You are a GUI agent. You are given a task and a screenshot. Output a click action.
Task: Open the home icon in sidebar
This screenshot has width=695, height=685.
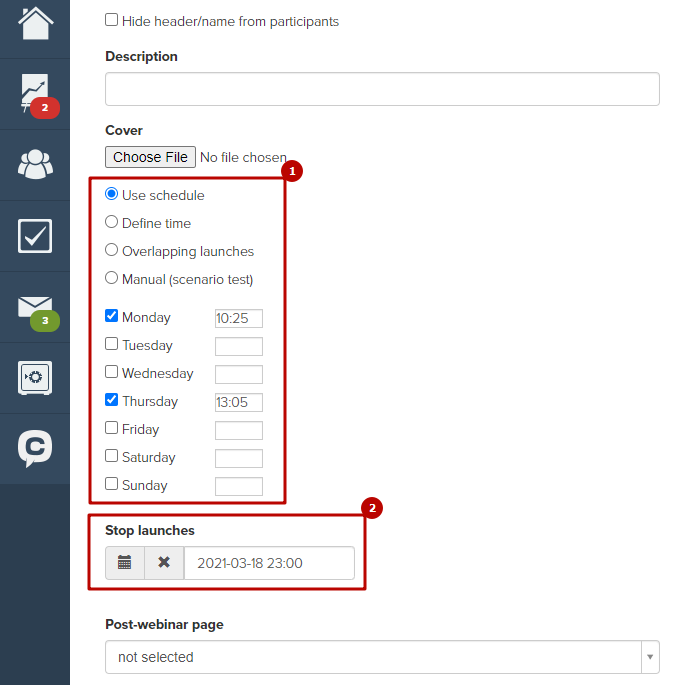pyautogui.click(x=35, y=23)
